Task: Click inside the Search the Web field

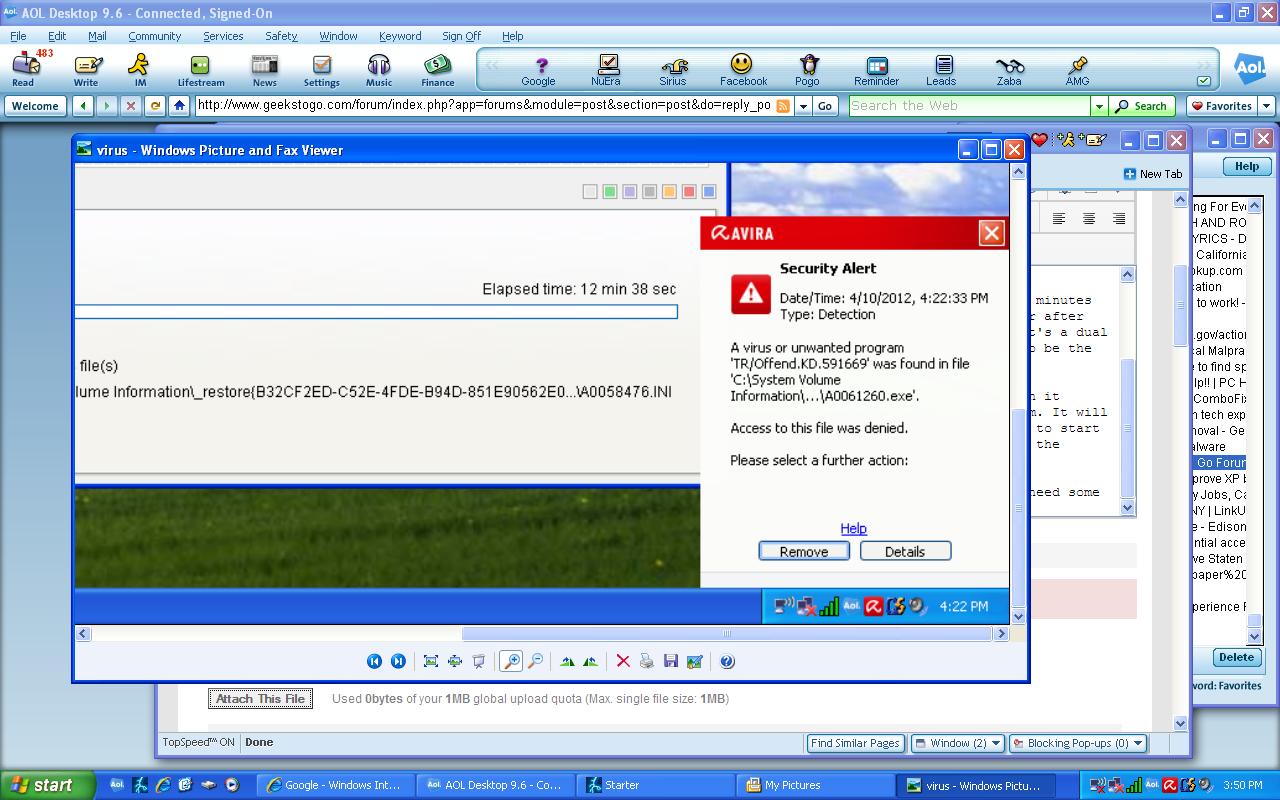Action: [x=968, y=105]
